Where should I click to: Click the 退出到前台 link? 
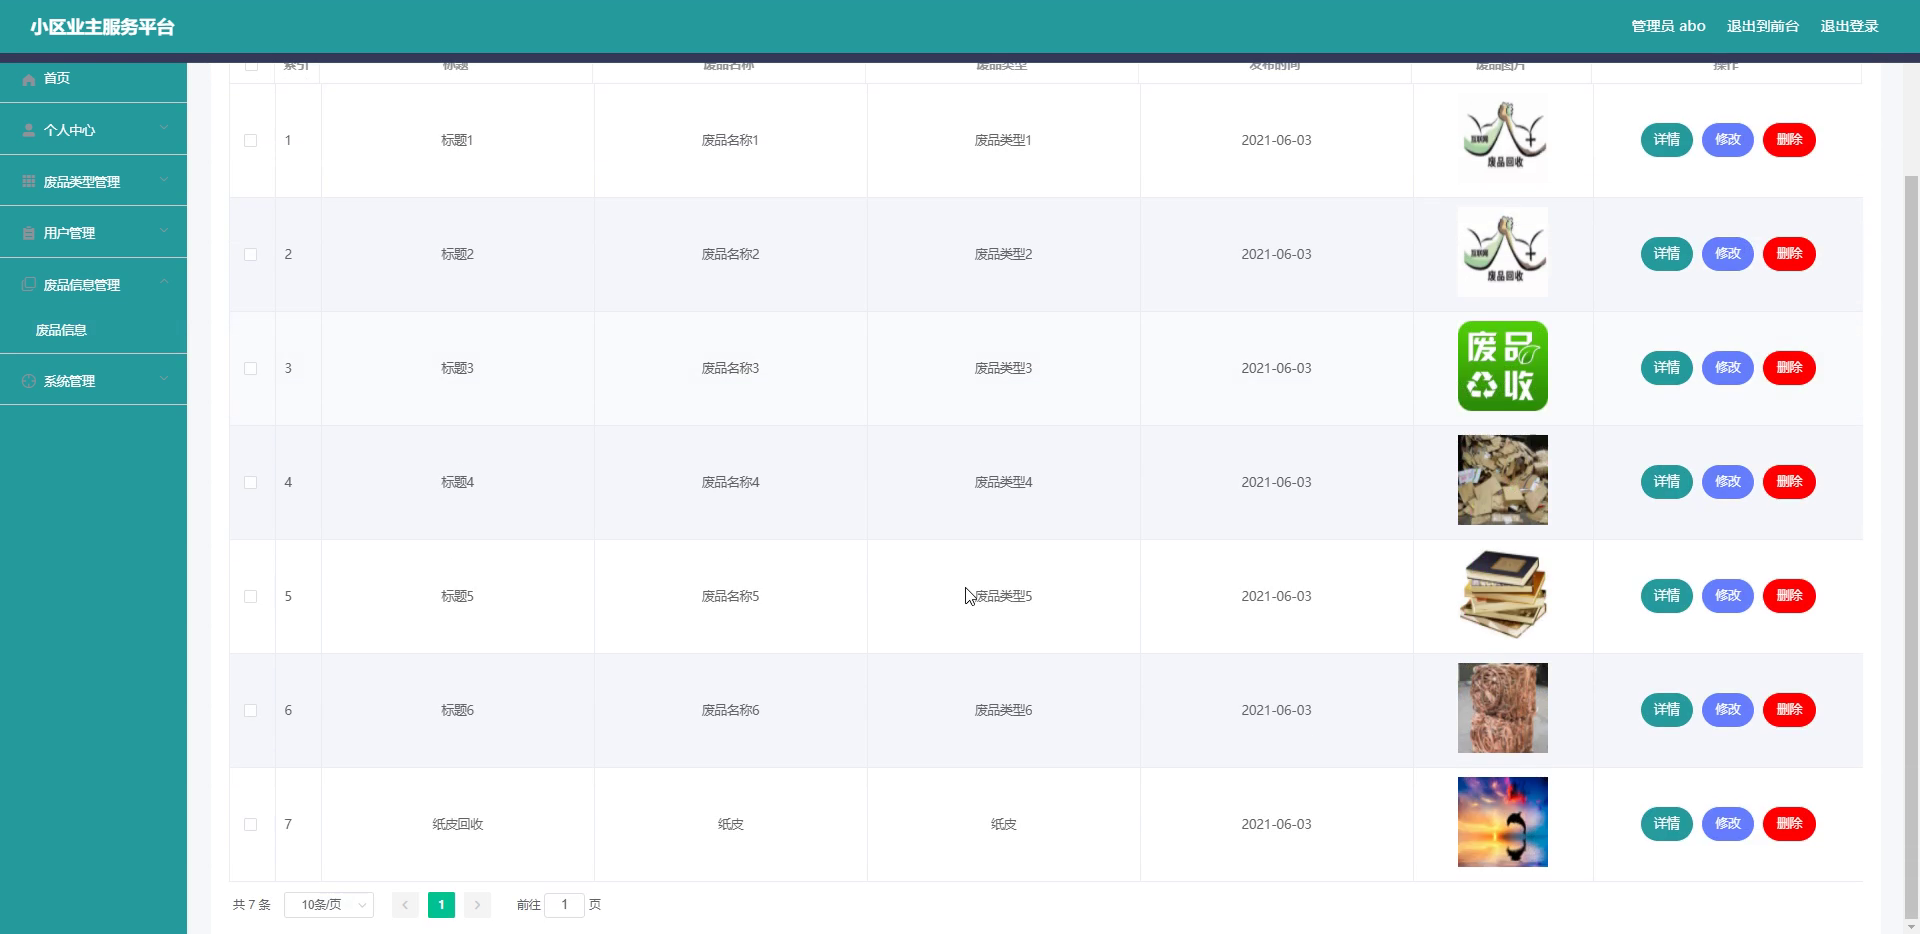(1762, 26)
